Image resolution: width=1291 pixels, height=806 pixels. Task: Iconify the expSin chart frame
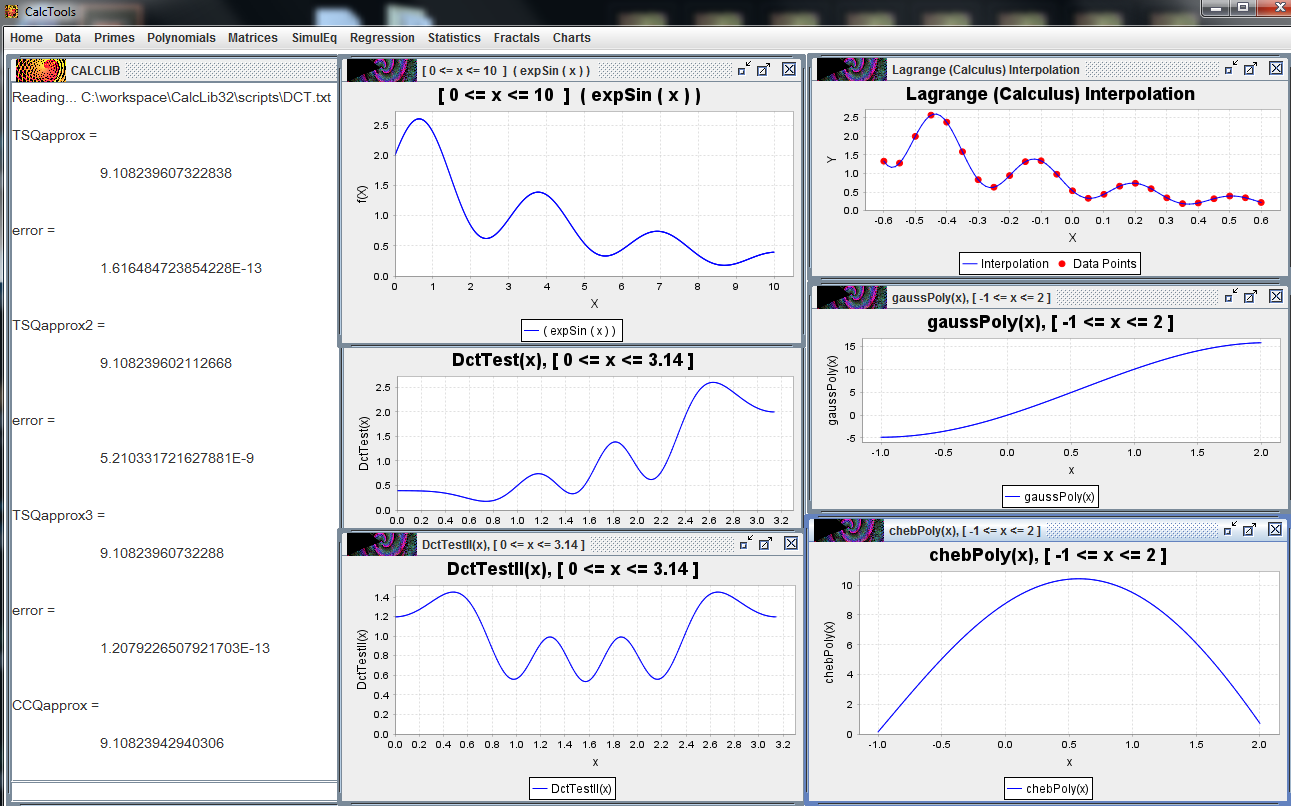click(x=744, y=69)
